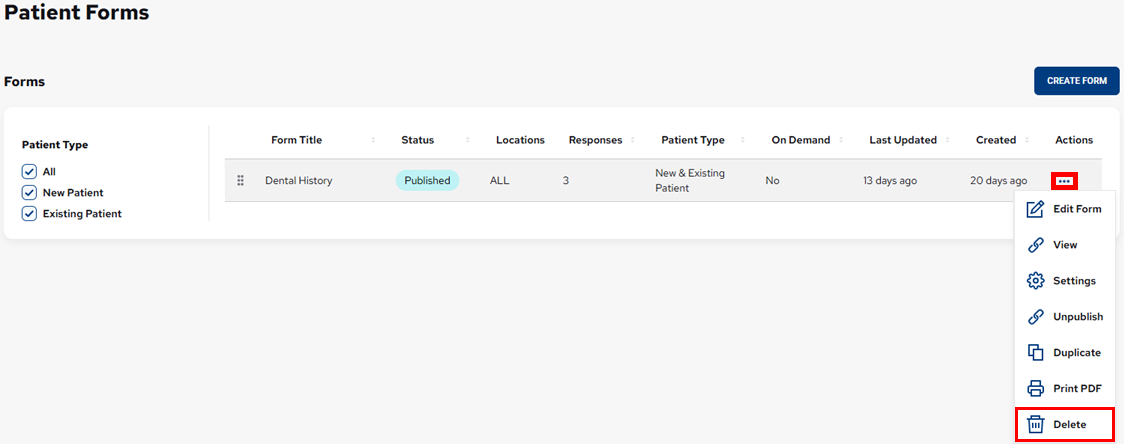
Task: Uncheck the New Patient checkbox
Action: (x=29, y=192)
